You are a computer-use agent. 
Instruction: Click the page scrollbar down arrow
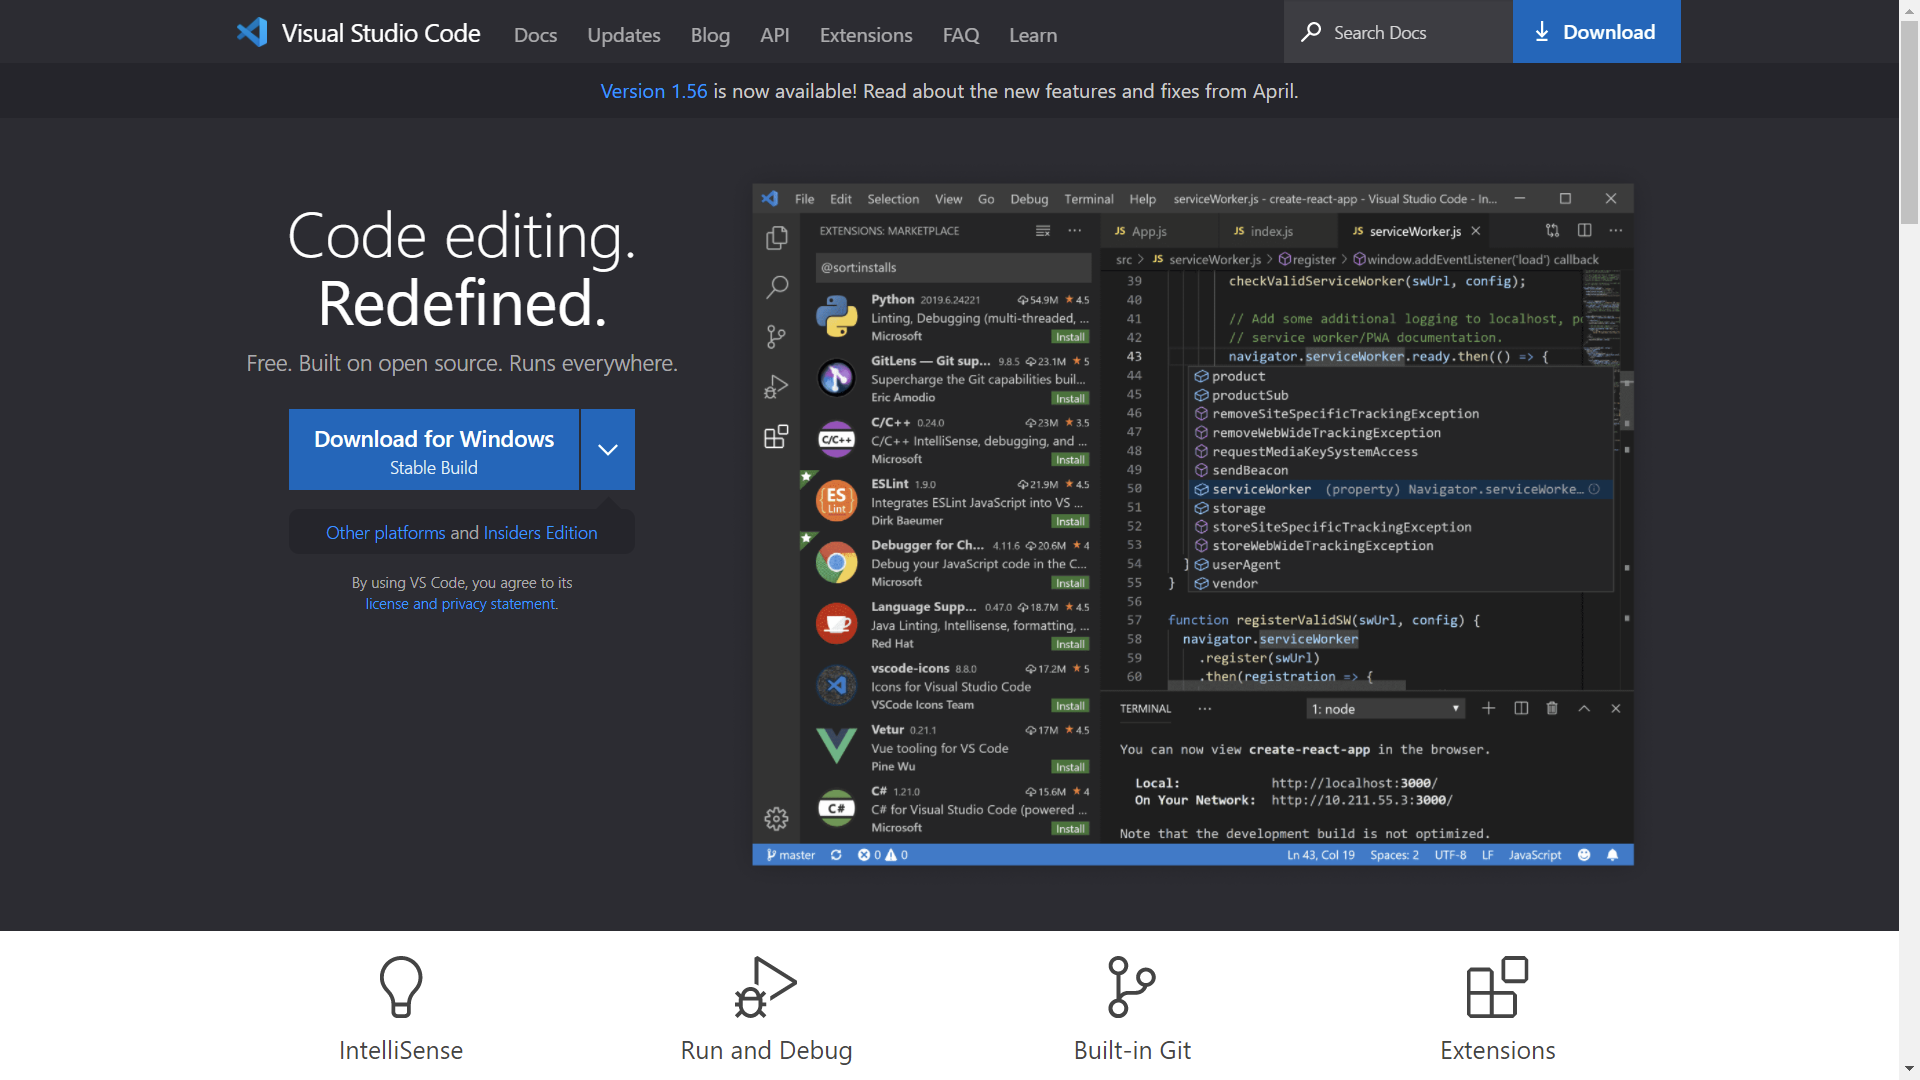click(x=1909, y=1069)
